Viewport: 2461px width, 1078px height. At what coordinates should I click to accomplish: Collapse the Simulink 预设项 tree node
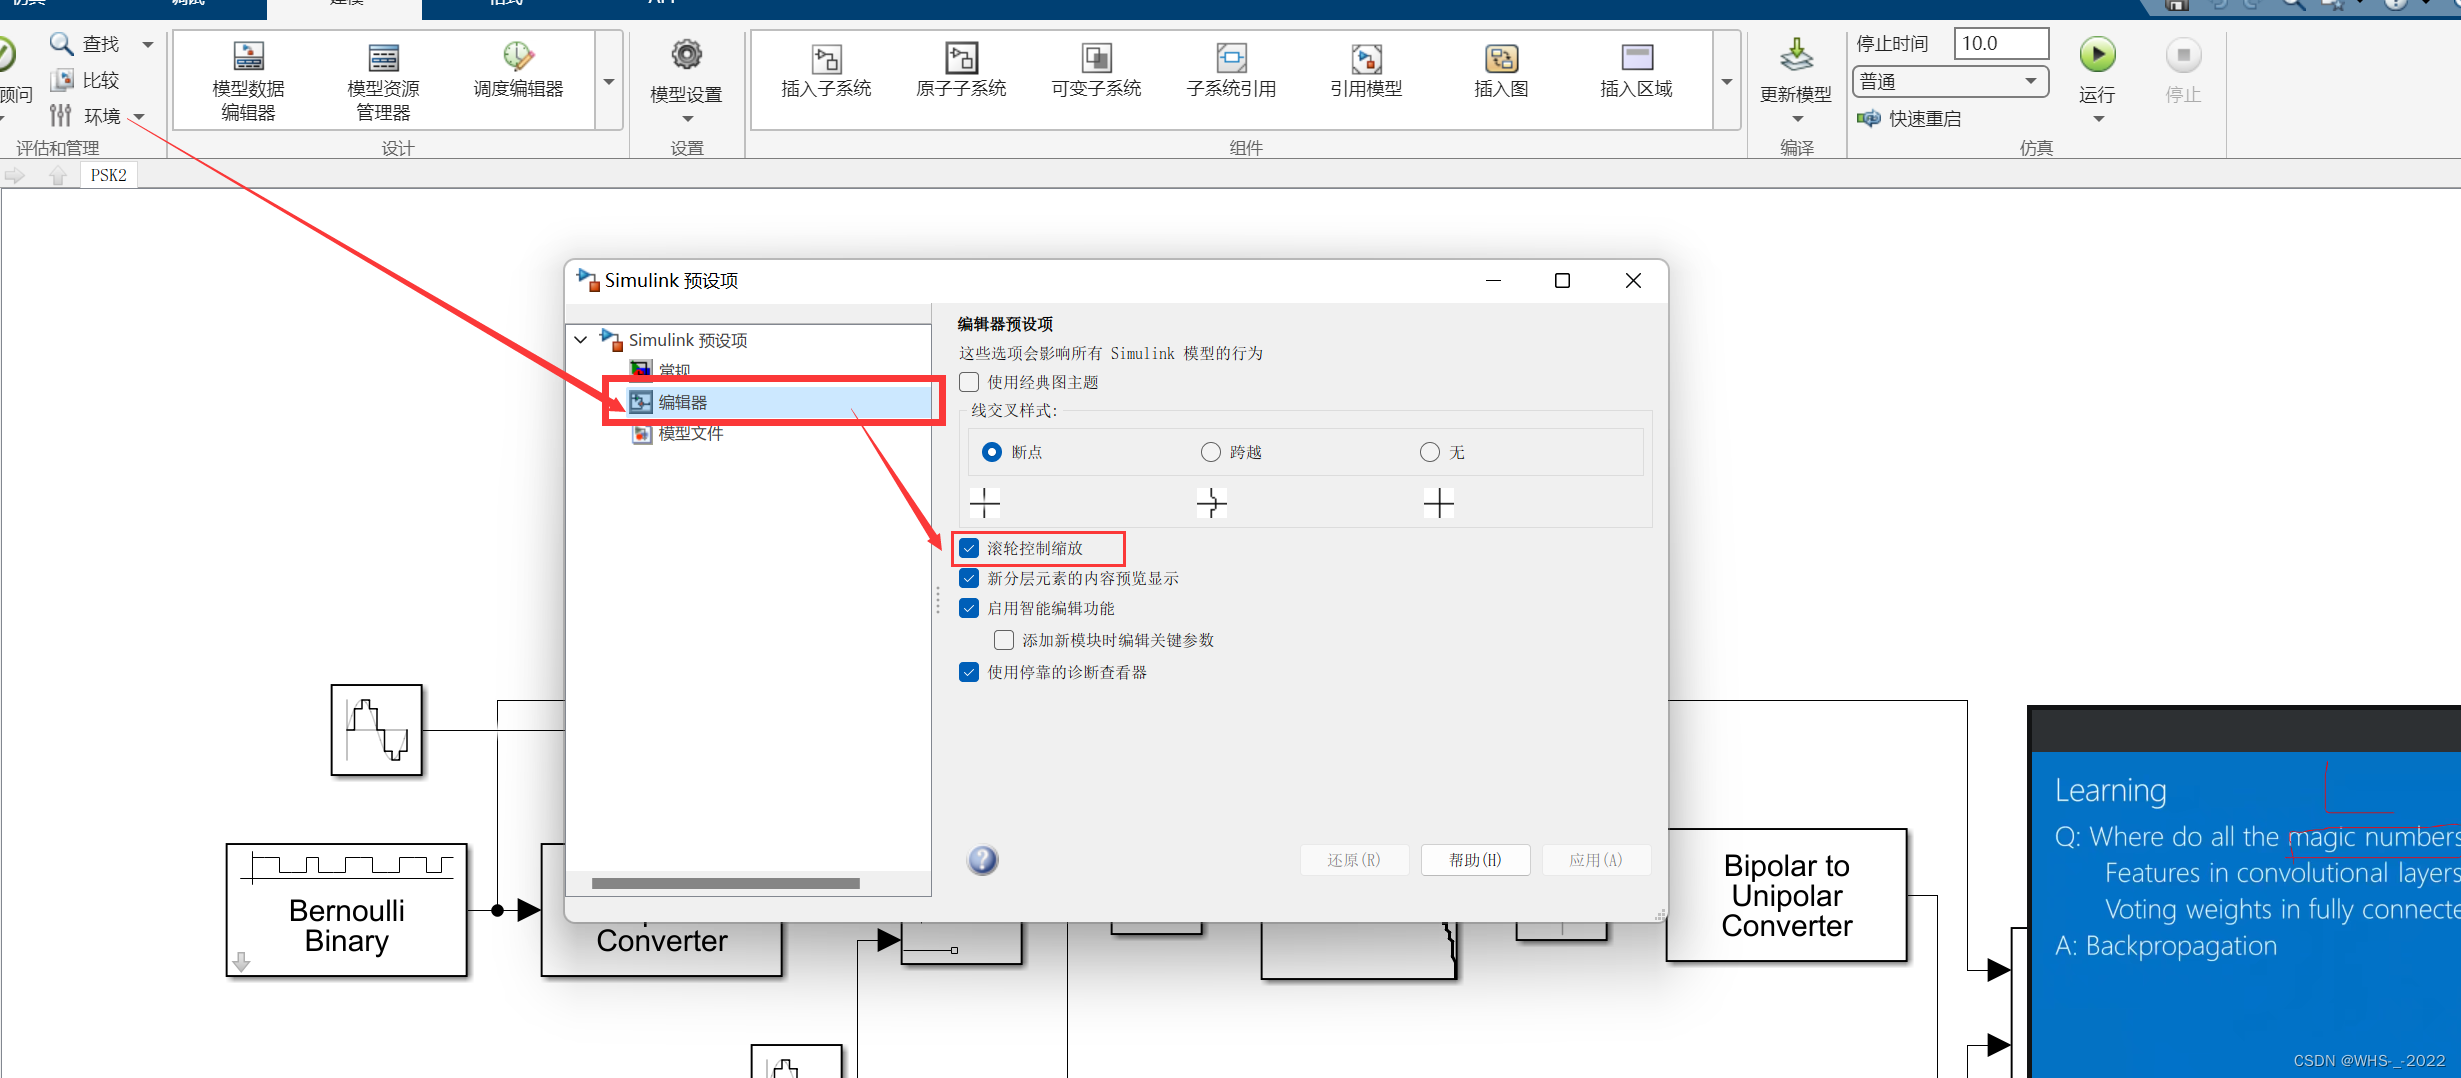(580, 340)
